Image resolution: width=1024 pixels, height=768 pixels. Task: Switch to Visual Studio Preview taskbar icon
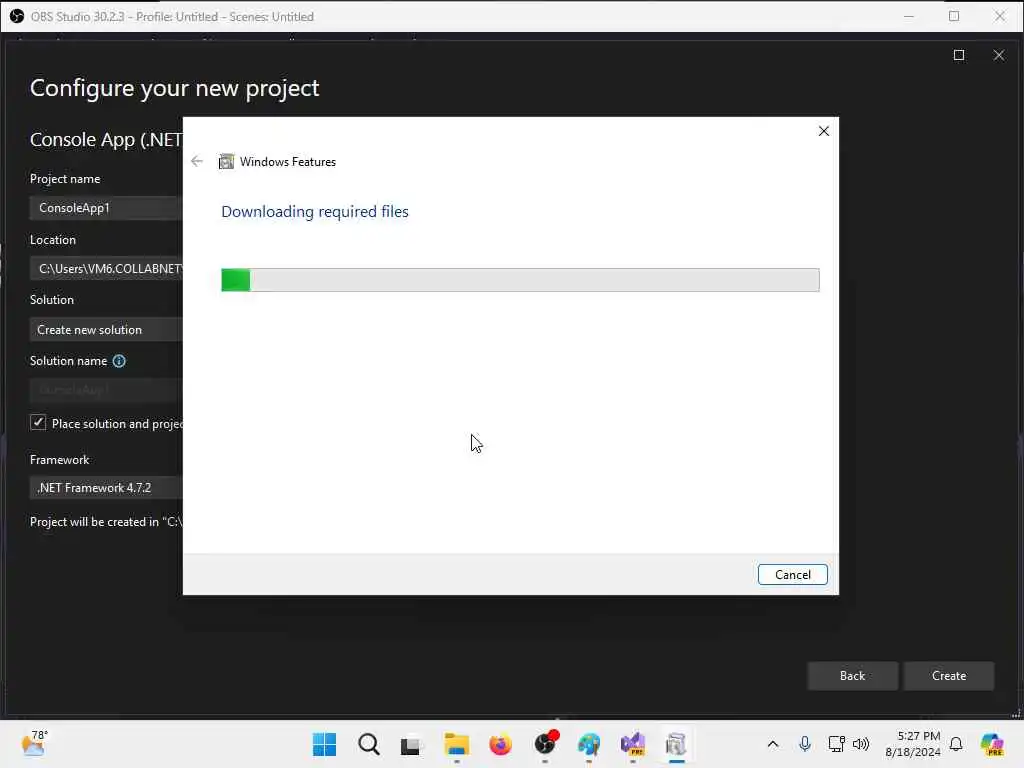[633, 744]
